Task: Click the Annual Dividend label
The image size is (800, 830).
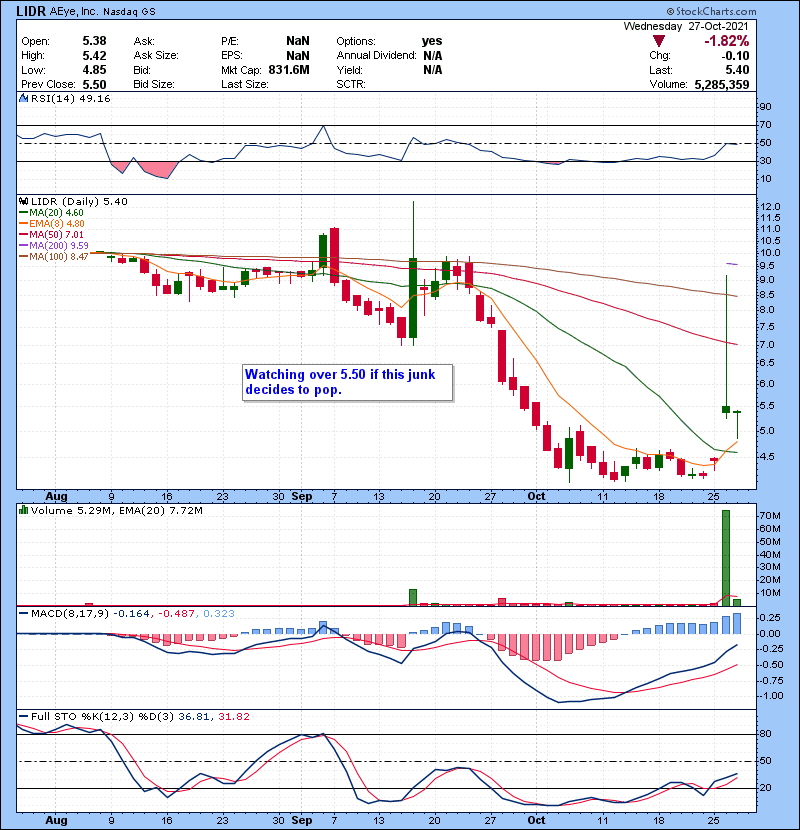Action: point(376,56)
